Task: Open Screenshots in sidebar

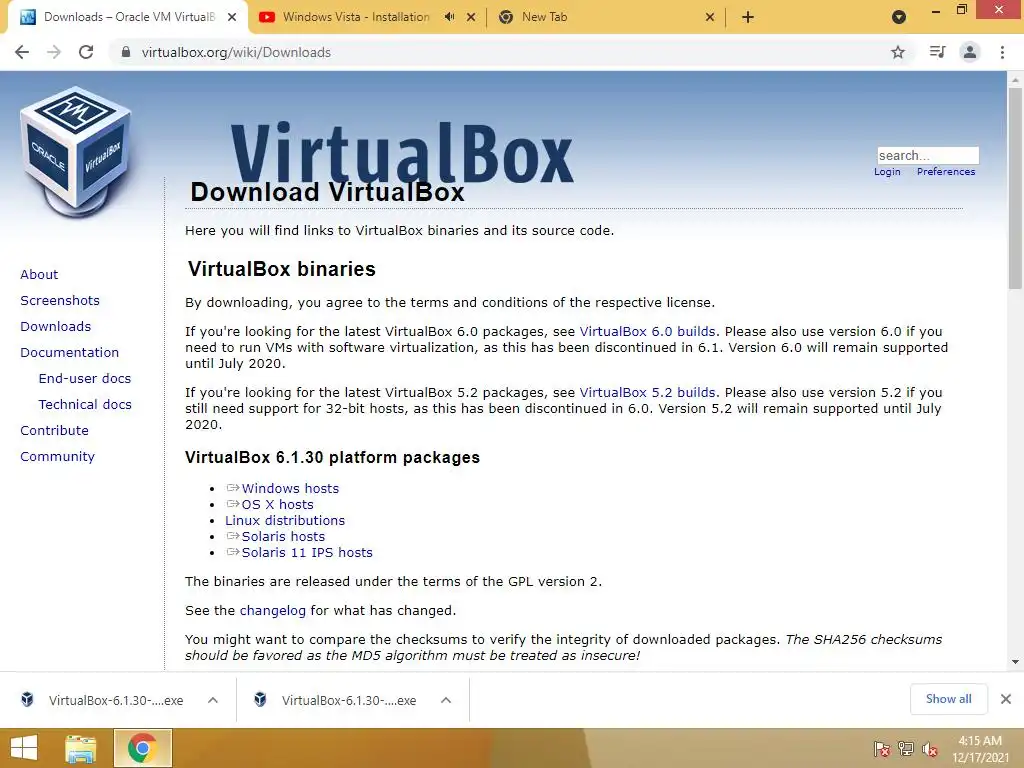Action: (x=60, y=300)
